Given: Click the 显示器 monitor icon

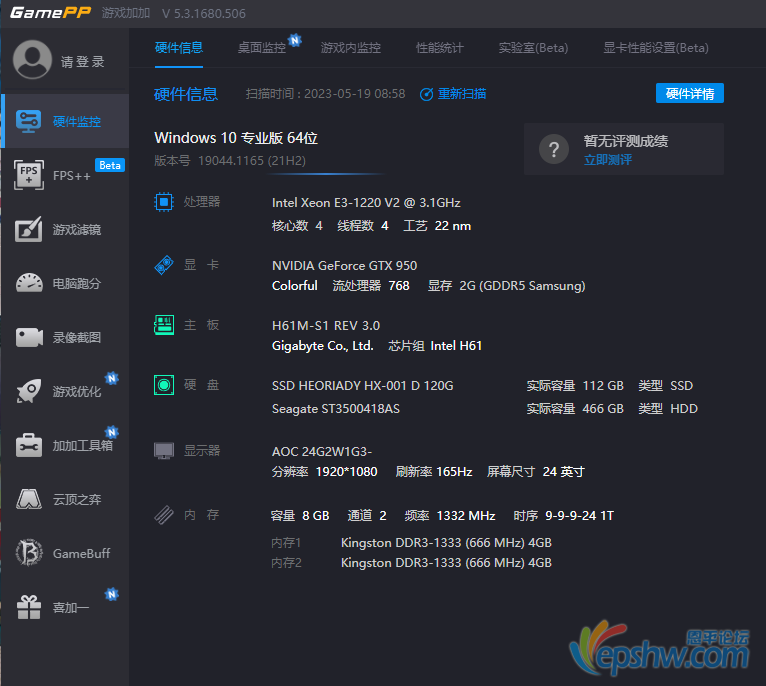Looking at the screenshot, I should coord(164,450).
